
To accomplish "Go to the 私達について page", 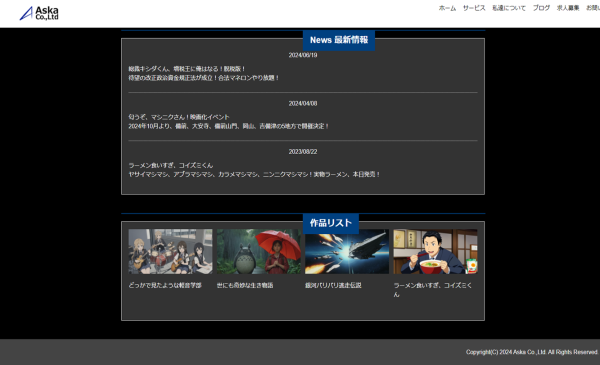I will pos(509,8).
